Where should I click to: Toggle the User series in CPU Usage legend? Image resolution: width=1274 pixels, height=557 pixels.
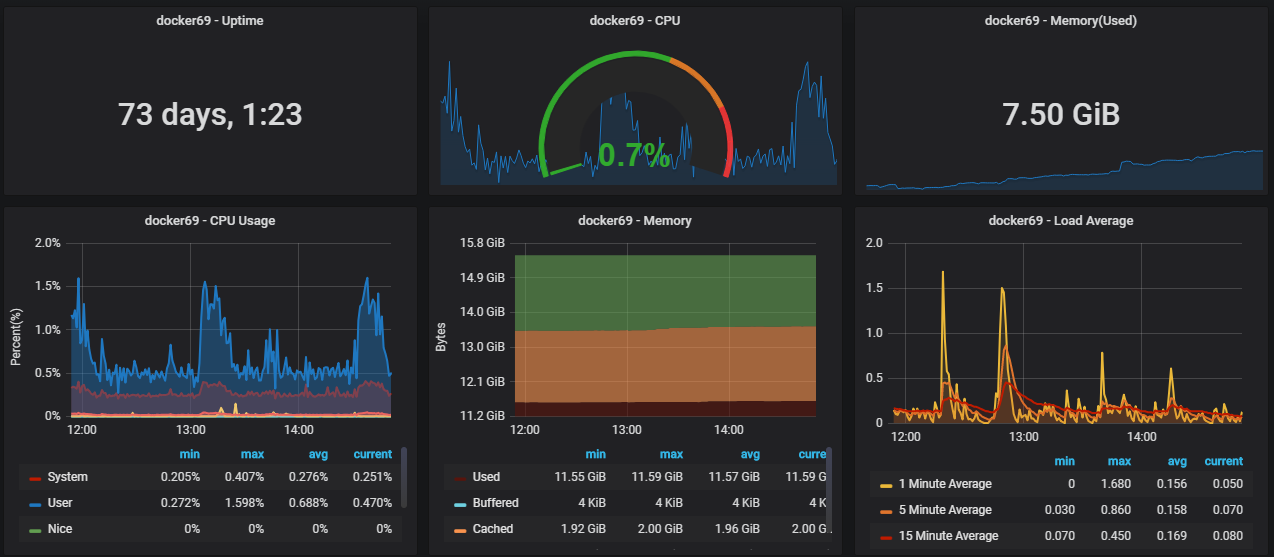coord(60,502)
